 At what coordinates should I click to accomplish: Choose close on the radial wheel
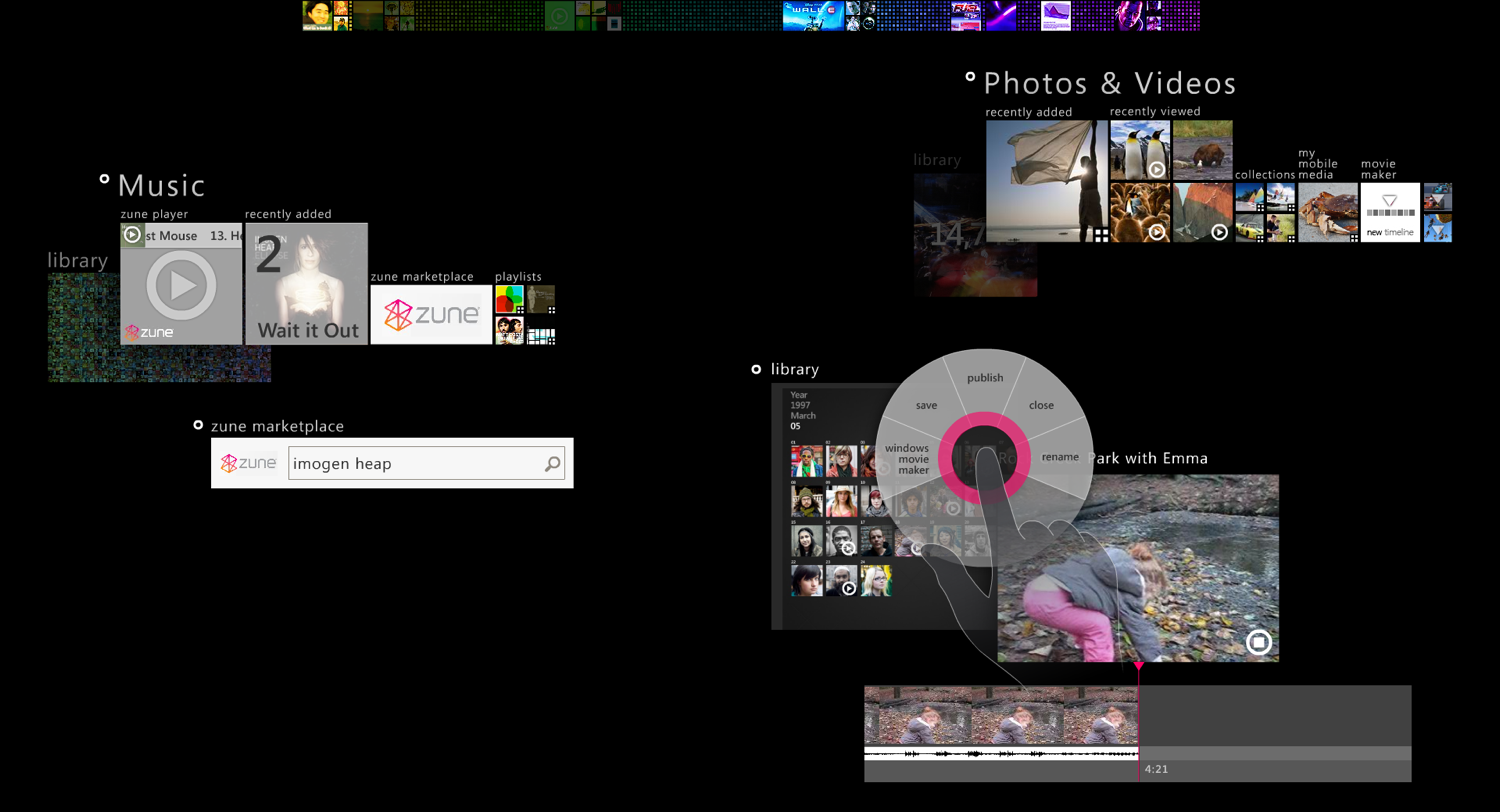tap(1040, 405)
